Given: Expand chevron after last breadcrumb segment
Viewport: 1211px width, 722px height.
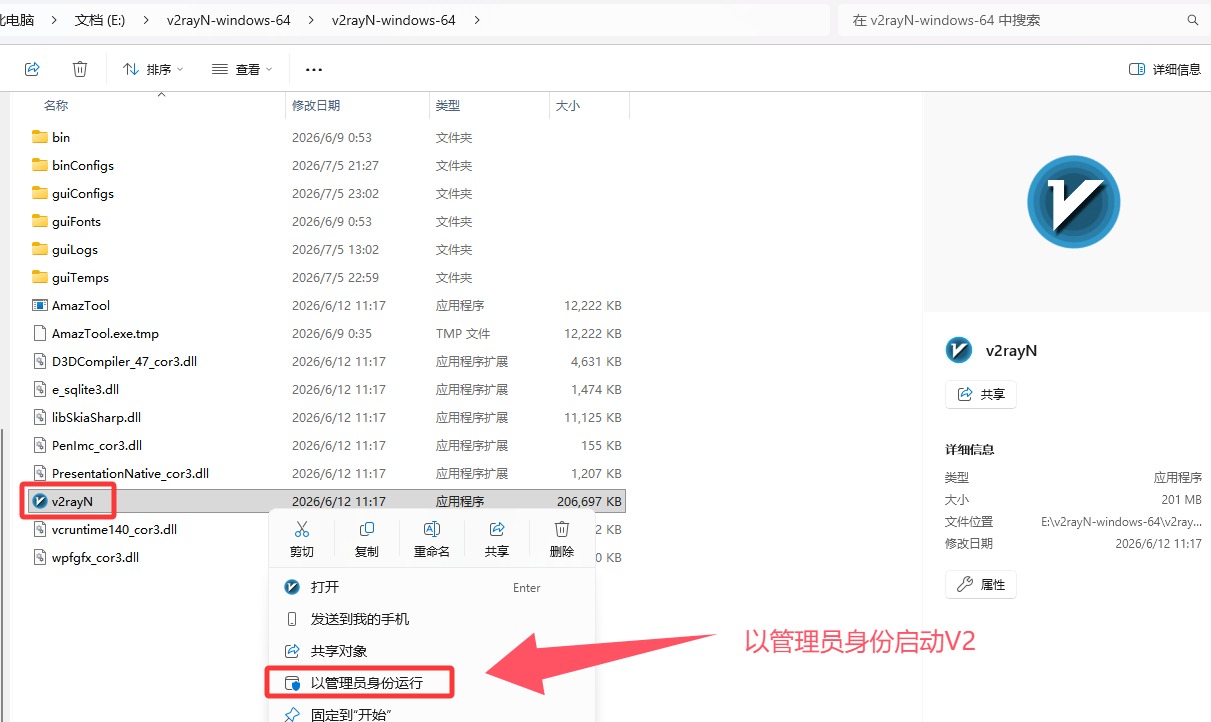Looking at the screenshot, I should pyautogui.click(x=477, y=20).
